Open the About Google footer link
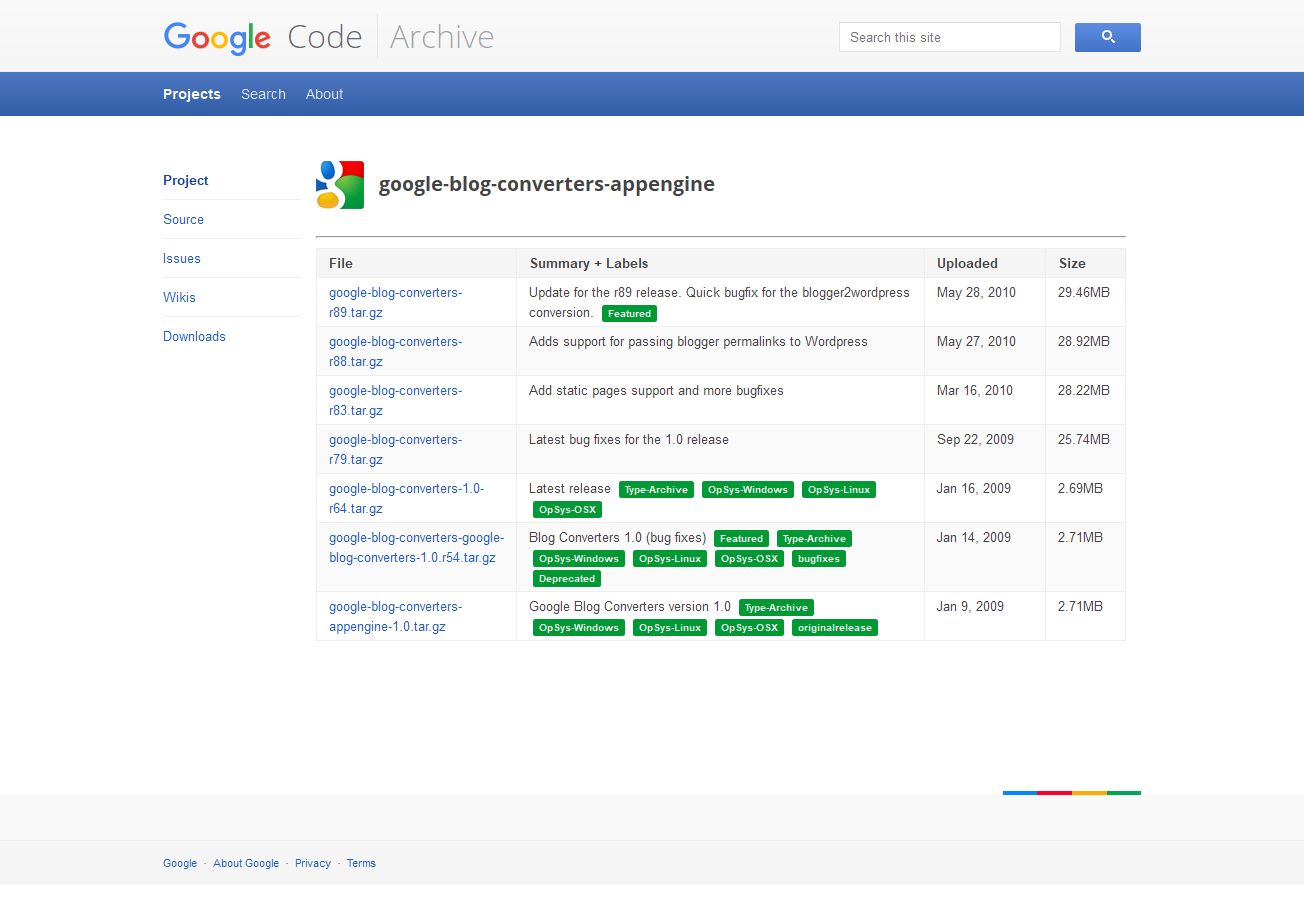1304x900 pixels. (246, 863)
